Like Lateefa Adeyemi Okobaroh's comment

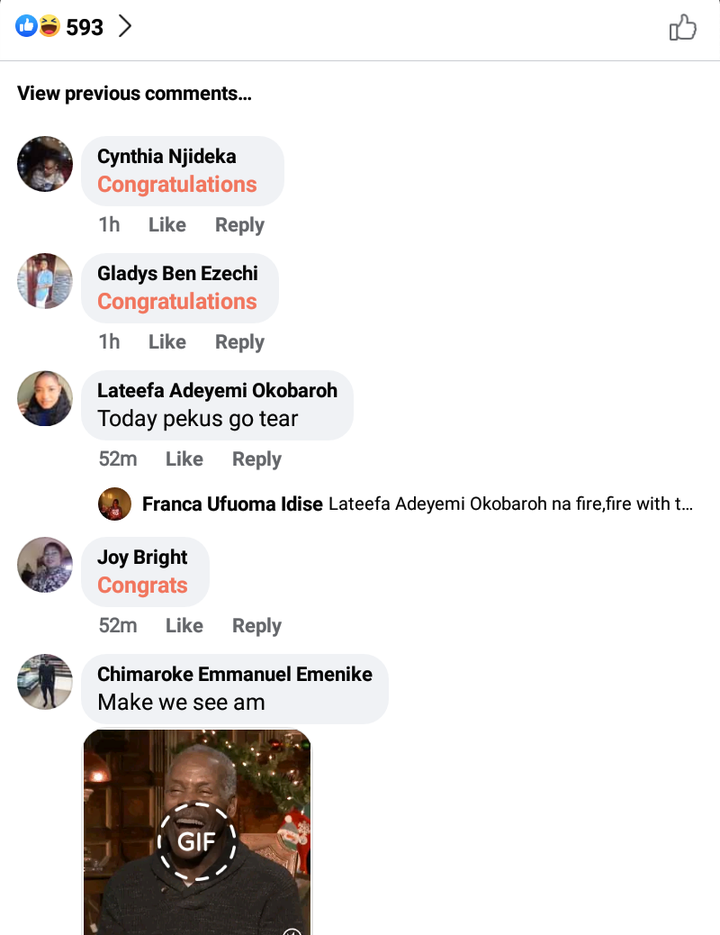coord(184,459)
